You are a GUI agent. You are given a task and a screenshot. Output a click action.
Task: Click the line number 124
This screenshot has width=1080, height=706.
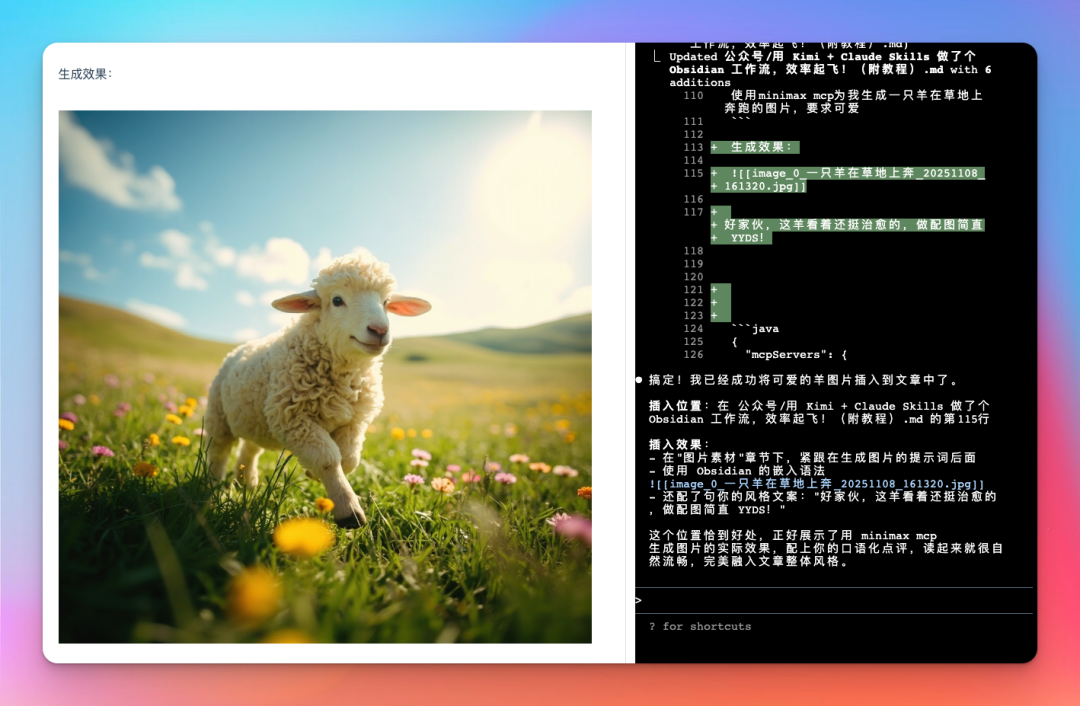(693, 329)
